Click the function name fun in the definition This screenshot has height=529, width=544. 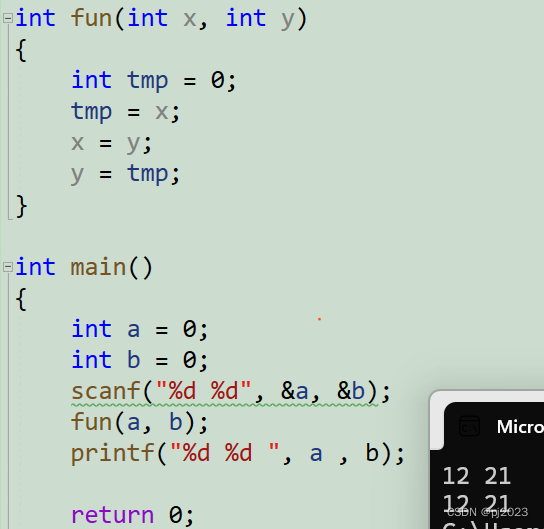coord(92,18)
